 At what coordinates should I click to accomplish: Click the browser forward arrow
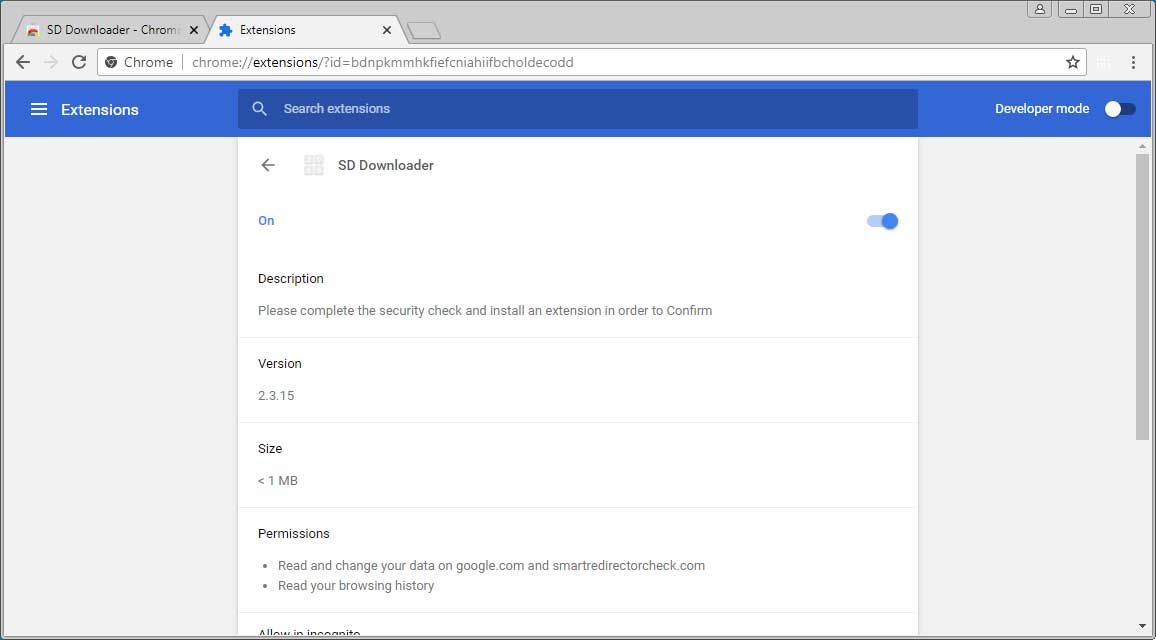pos(51,63)
